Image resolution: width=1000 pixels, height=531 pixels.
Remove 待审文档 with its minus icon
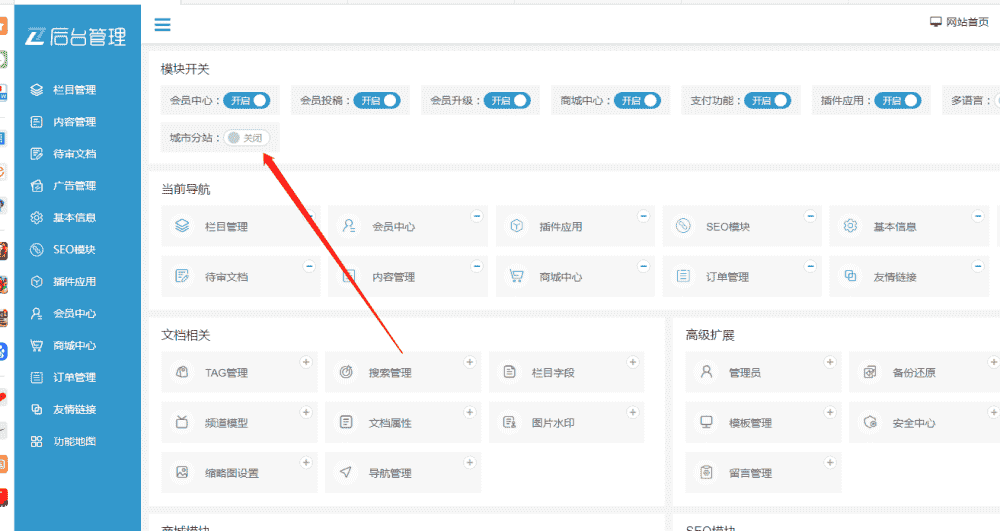309,266
